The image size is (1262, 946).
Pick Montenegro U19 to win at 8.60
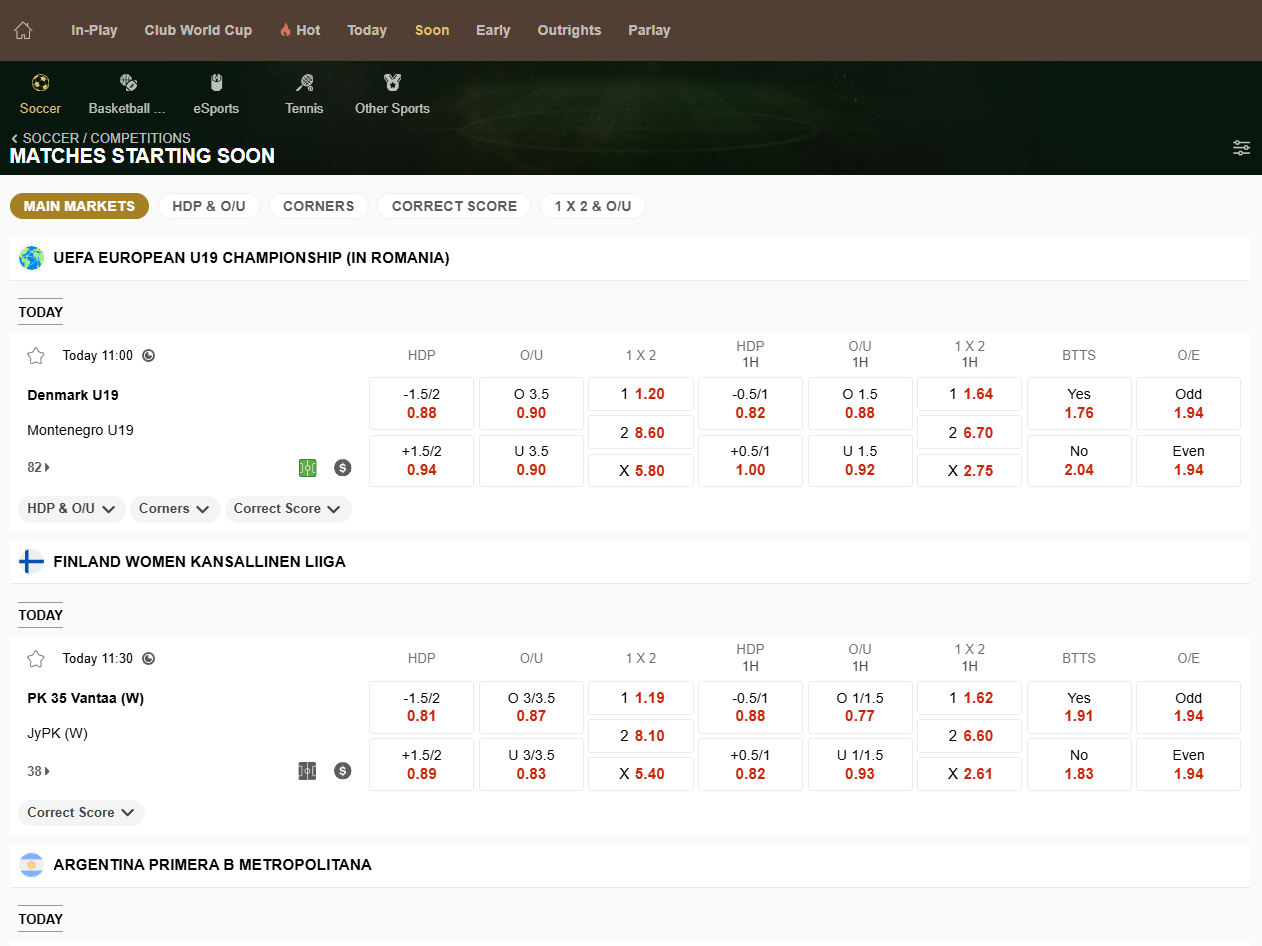click(x=641, y=432)
